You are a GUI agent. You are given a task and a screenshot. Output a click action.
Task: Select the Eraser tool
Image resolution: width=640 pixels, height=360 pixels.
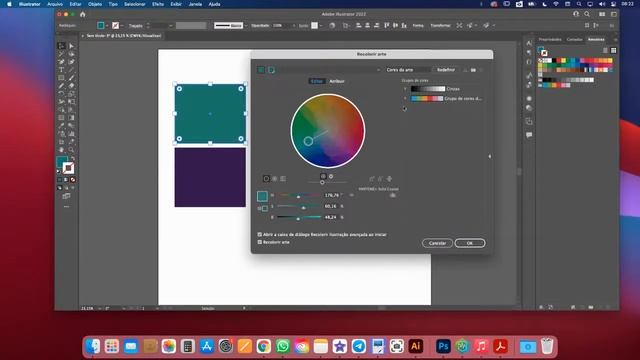point(71,86)
